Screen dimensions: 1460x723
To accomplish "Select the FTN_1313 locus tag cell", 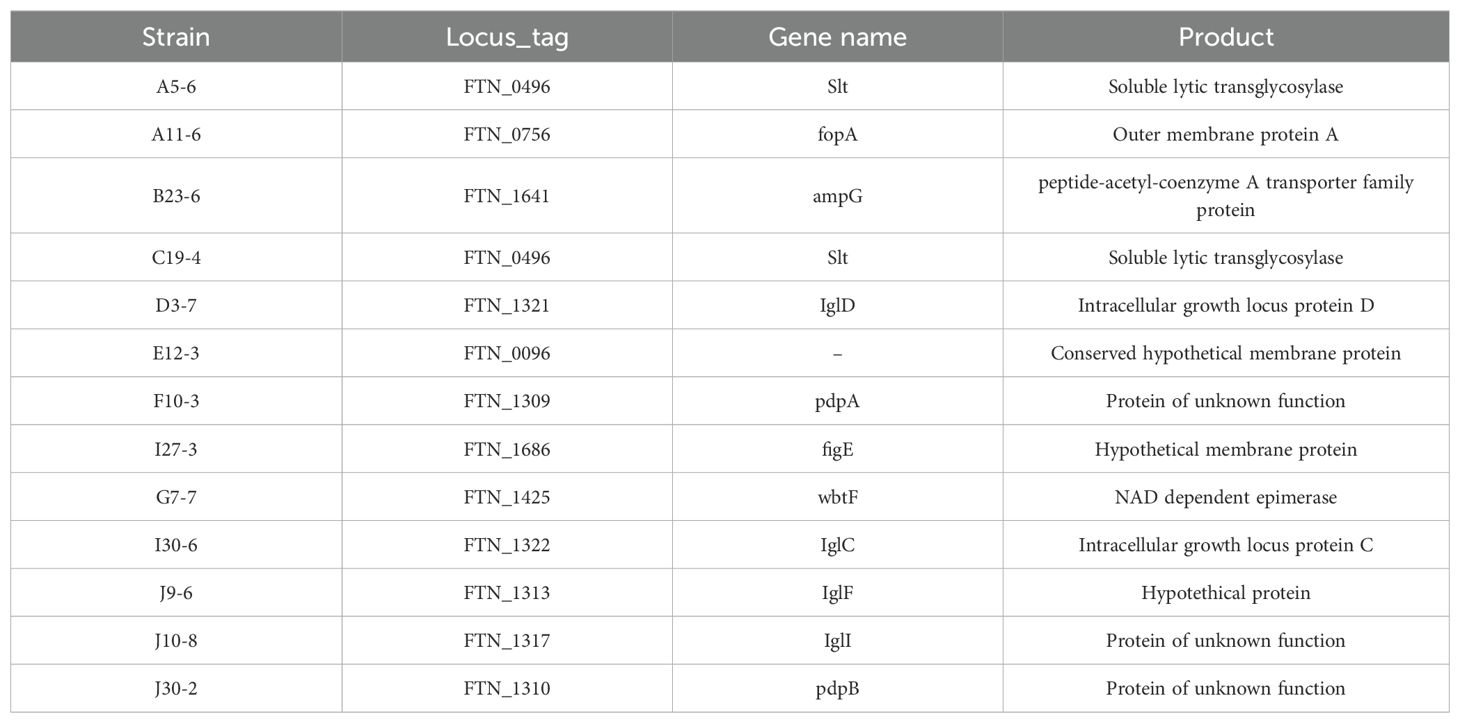I will (x=507, y=593).
